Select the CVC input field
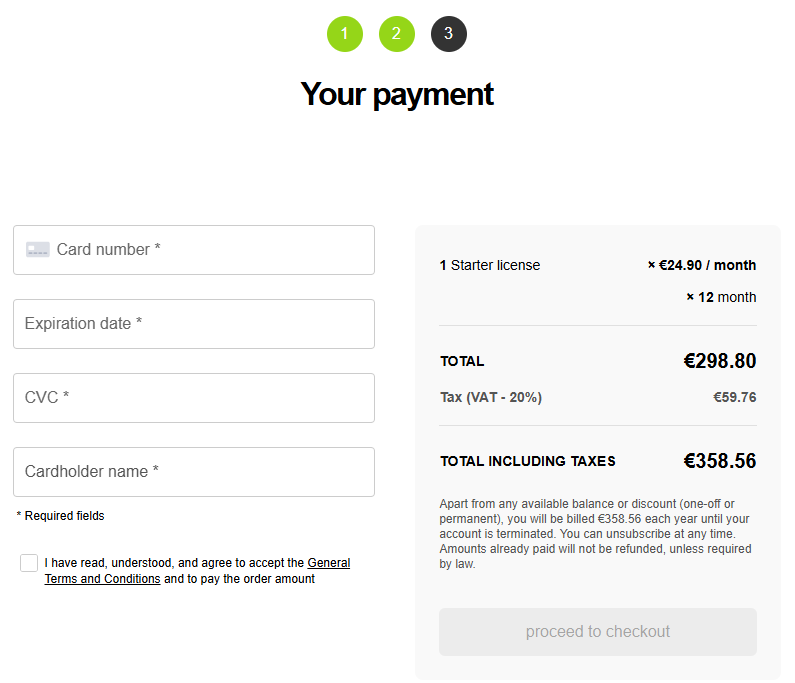The image size is (795, 683). pos(194,398)
